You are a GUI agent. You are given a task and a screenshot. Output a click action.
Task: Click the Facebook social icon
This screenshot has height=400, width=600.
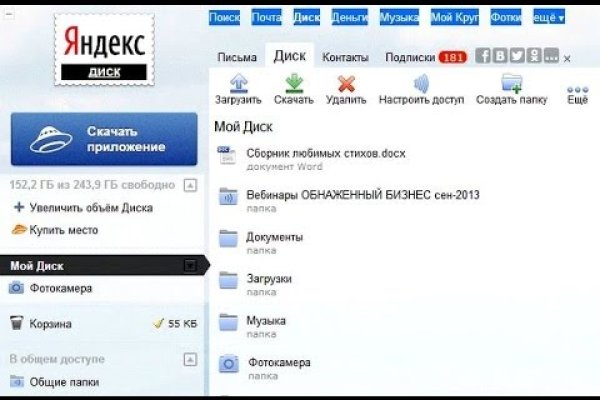[483, 57]
